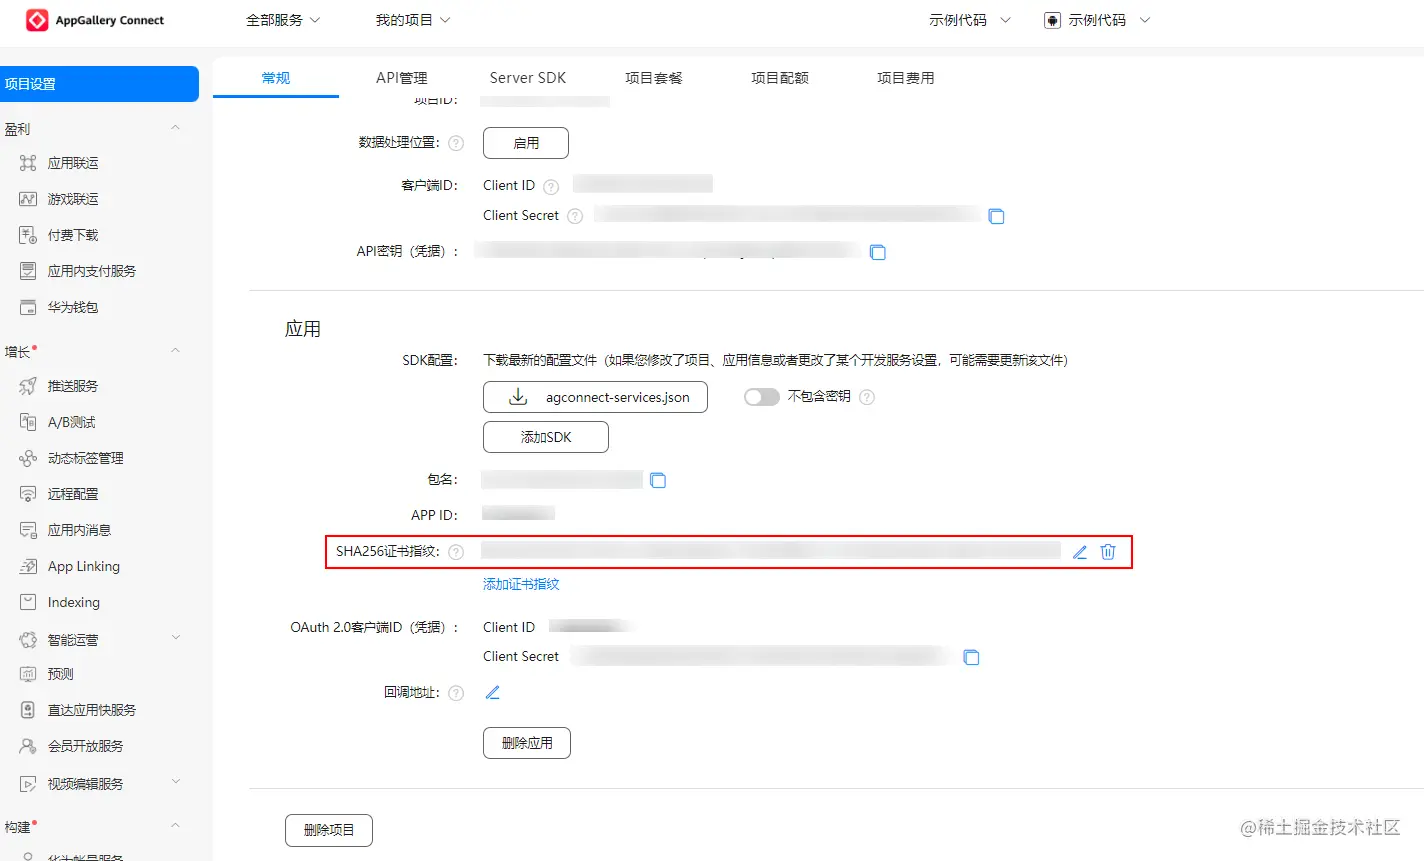Open the 华为钱包 sidebar icon
The width and height of the screenshot is (1424, 861).
click(x=28, y=307)
